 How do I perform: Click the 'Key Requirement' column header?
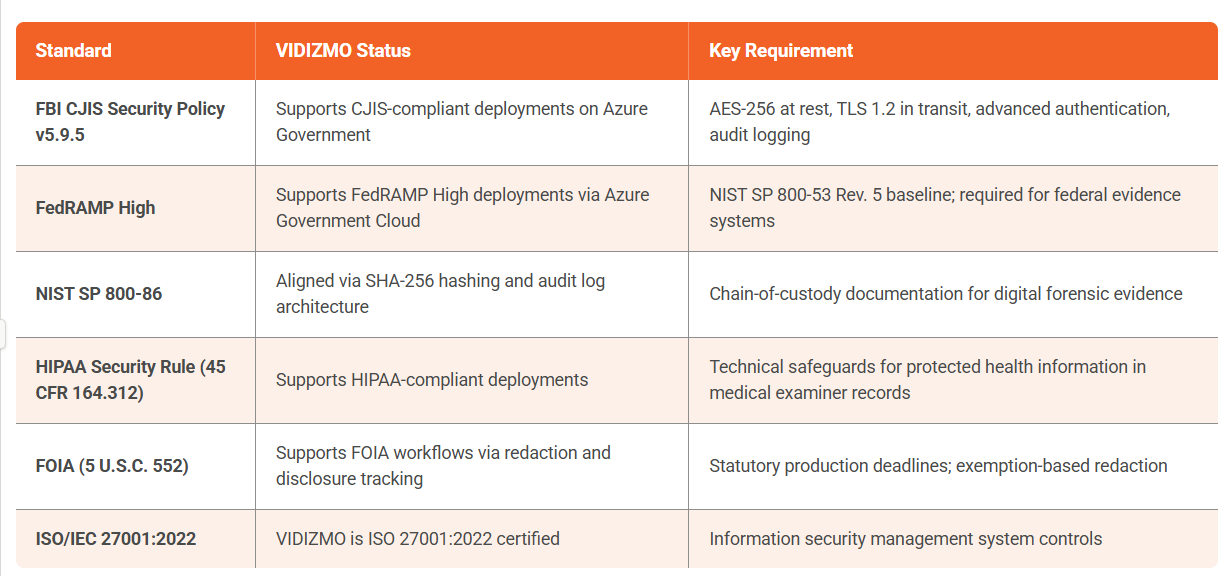pos(953,50)
